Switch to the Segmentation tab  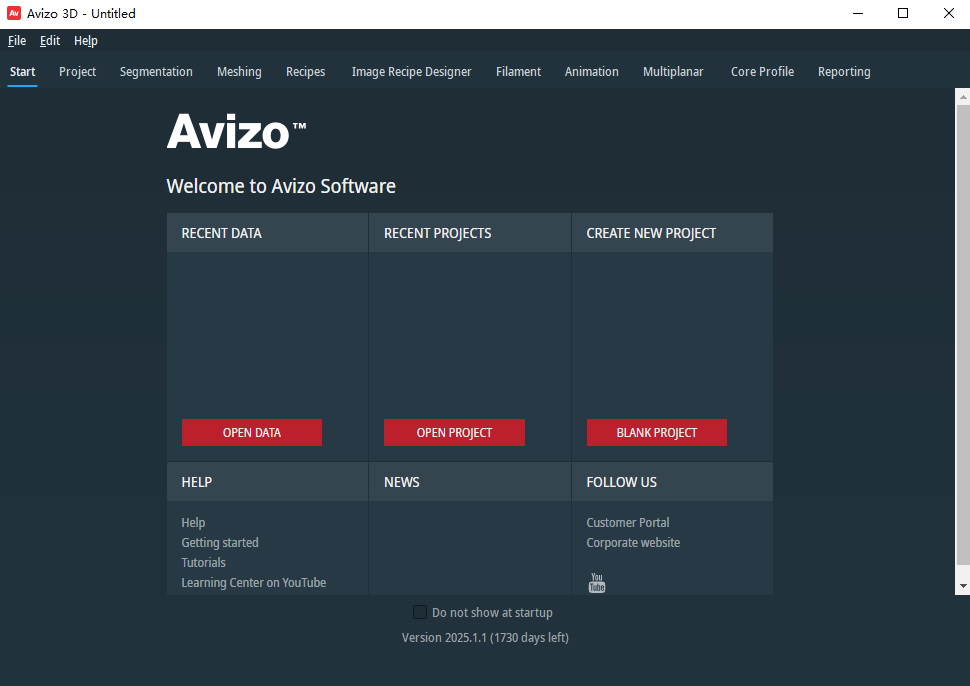156,72
